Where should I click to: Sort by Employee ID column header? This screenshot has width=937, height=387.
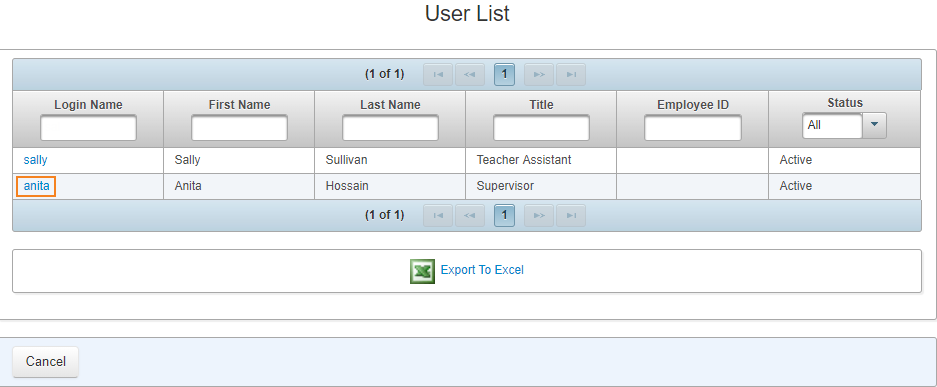point(693,105)
